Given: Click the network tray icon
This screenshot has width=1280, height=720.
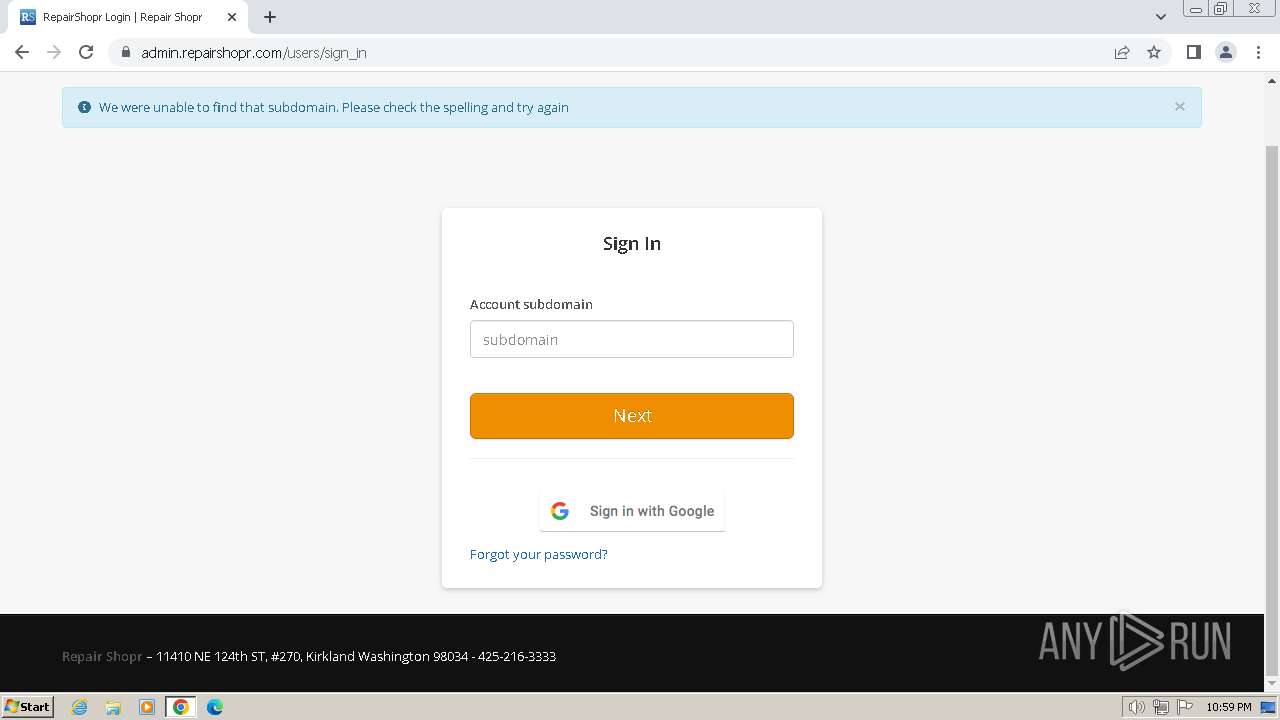Looking at the screenshot, I should [x=1161, y=707].
